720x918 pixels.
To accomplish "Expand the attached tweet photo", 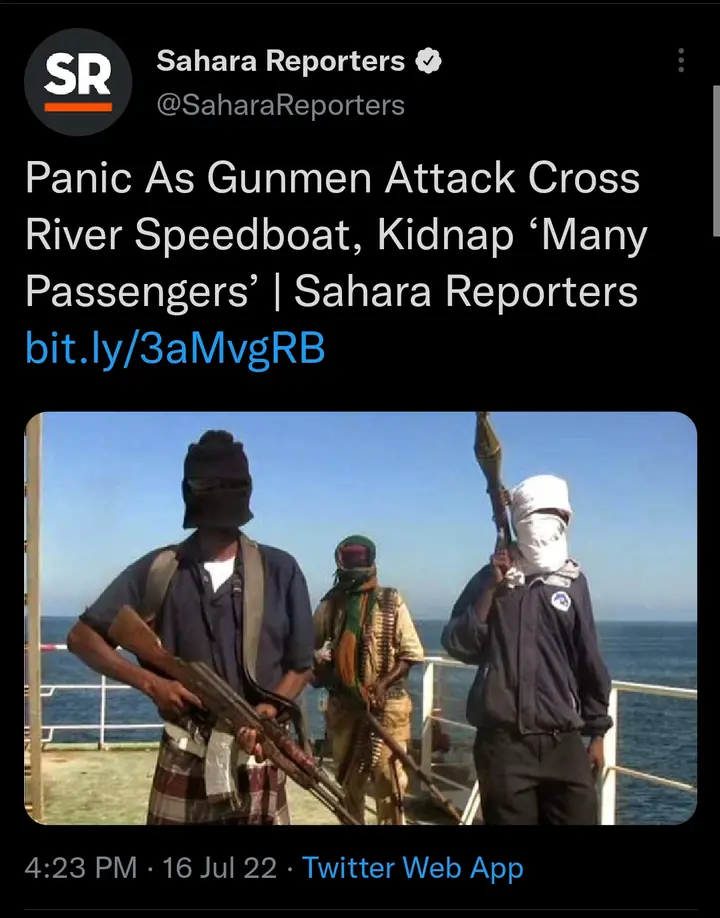I will (x=361, y=618).
